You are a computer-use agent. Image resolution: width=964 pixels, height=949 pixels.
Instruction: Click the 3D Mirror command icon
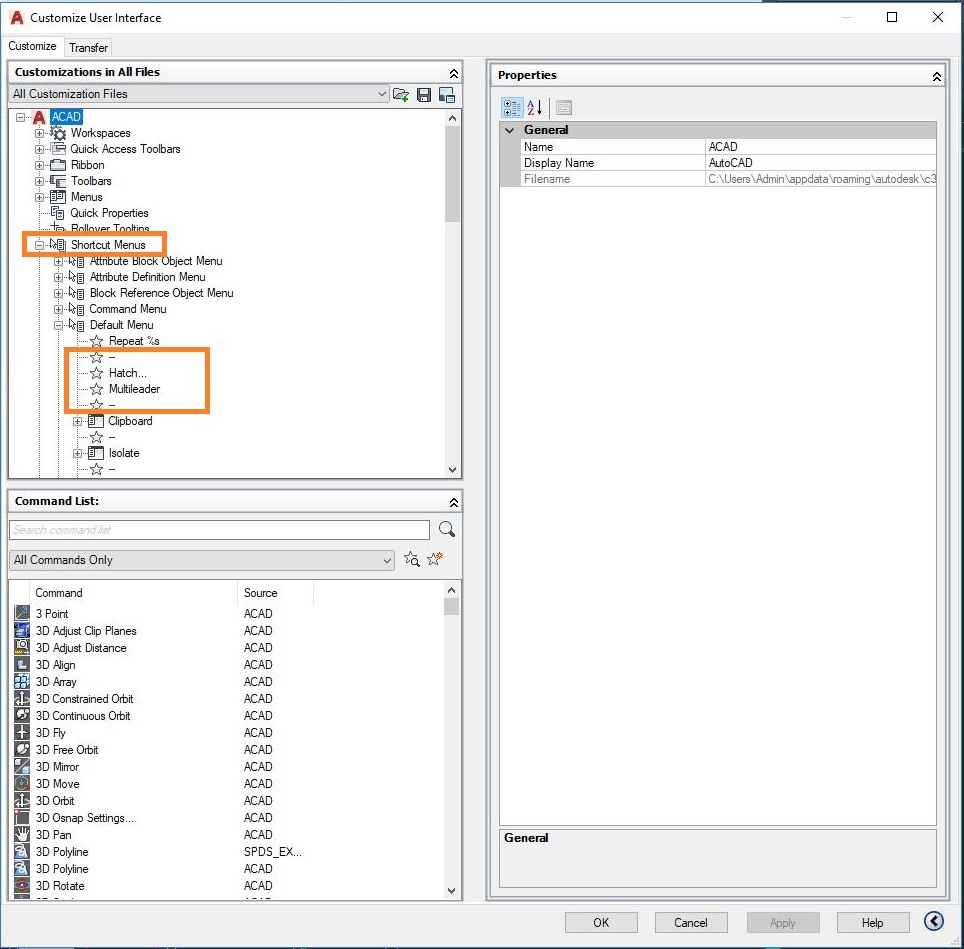(22, 766)
